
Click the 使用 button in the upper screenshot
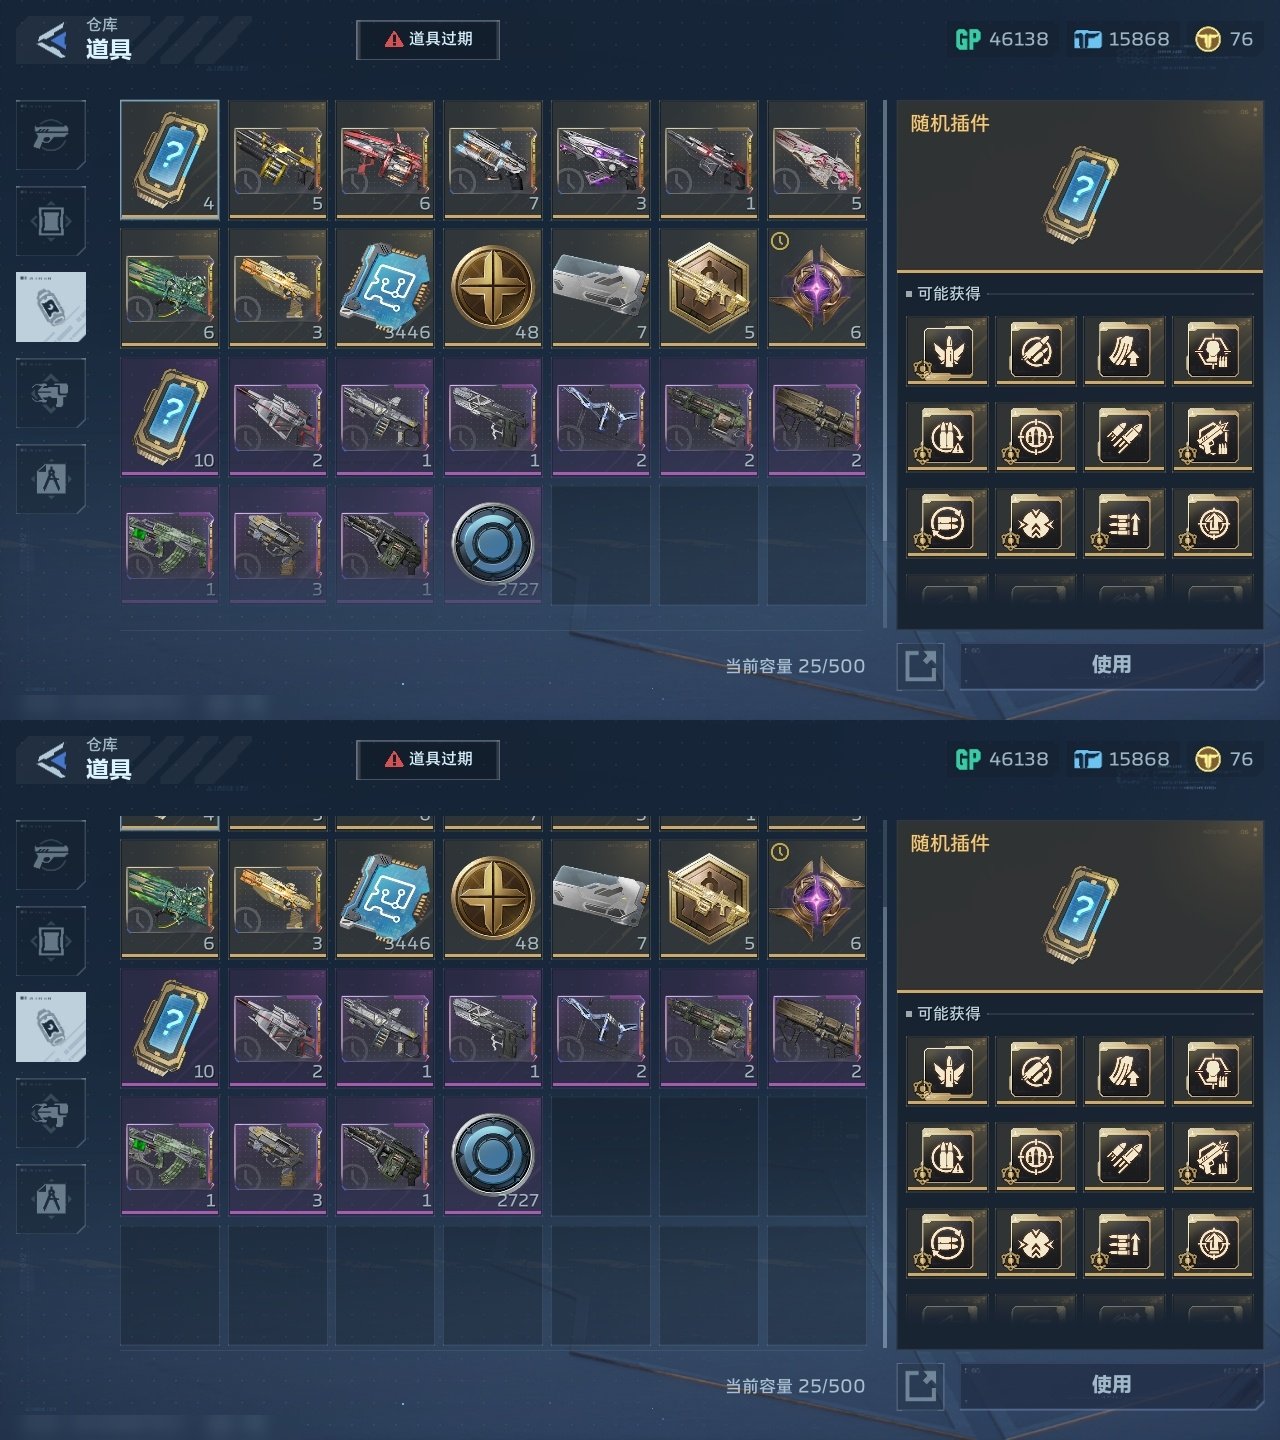point(1111,665)
